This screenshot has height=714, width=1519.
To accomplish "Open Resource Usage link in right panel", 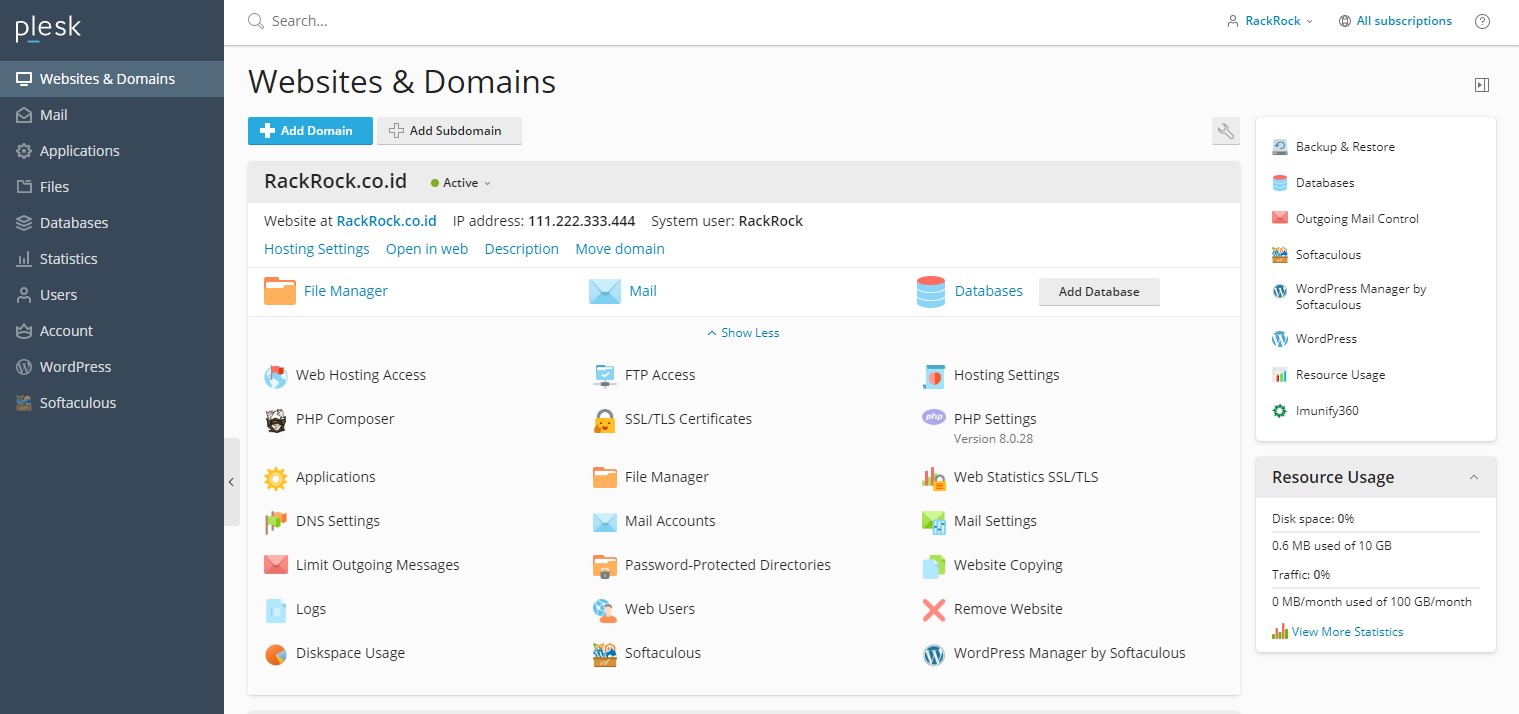I will tap(1340, 375).
